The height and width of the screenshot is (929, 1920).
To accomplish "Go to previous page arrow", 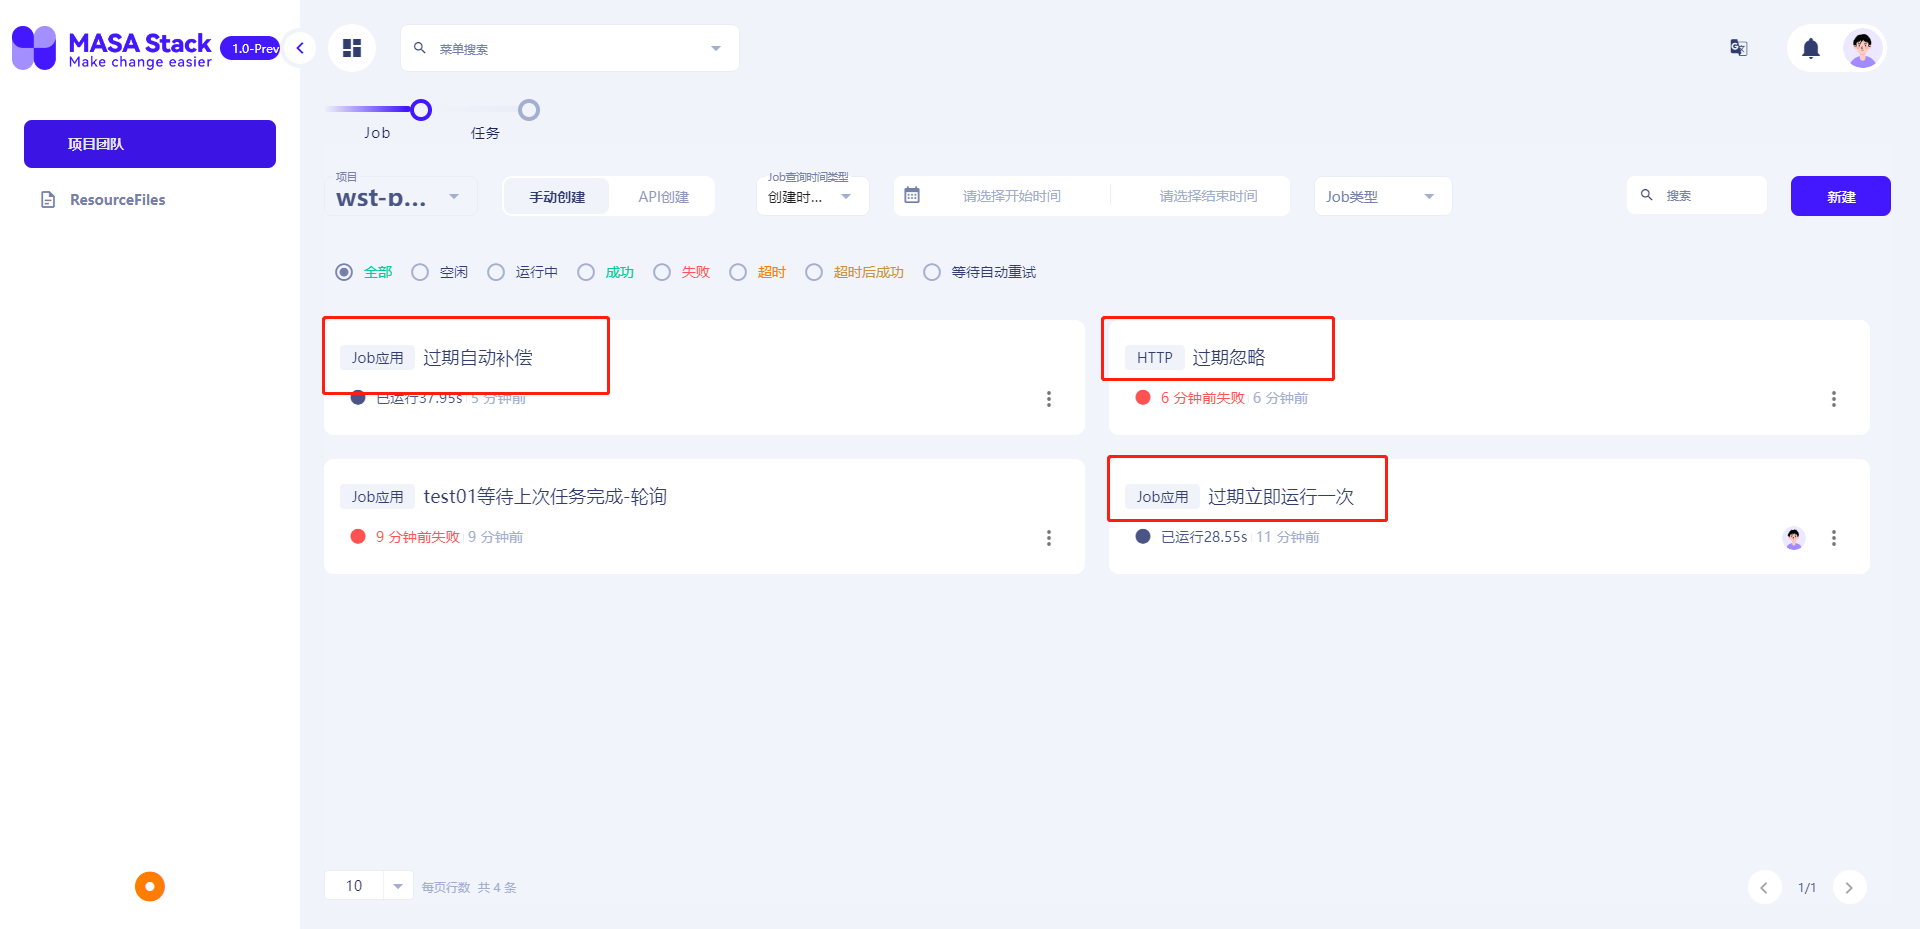I will 1764,887.
